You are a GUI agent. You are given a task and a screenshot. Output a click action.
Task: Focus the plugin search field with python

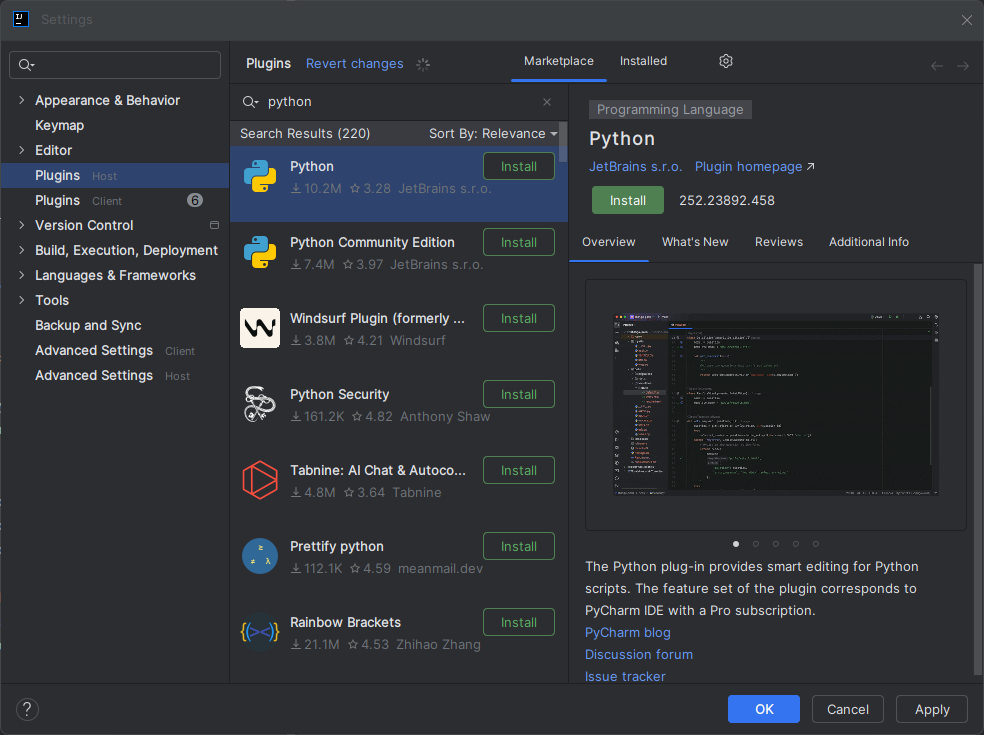click(x=398, y=102)
